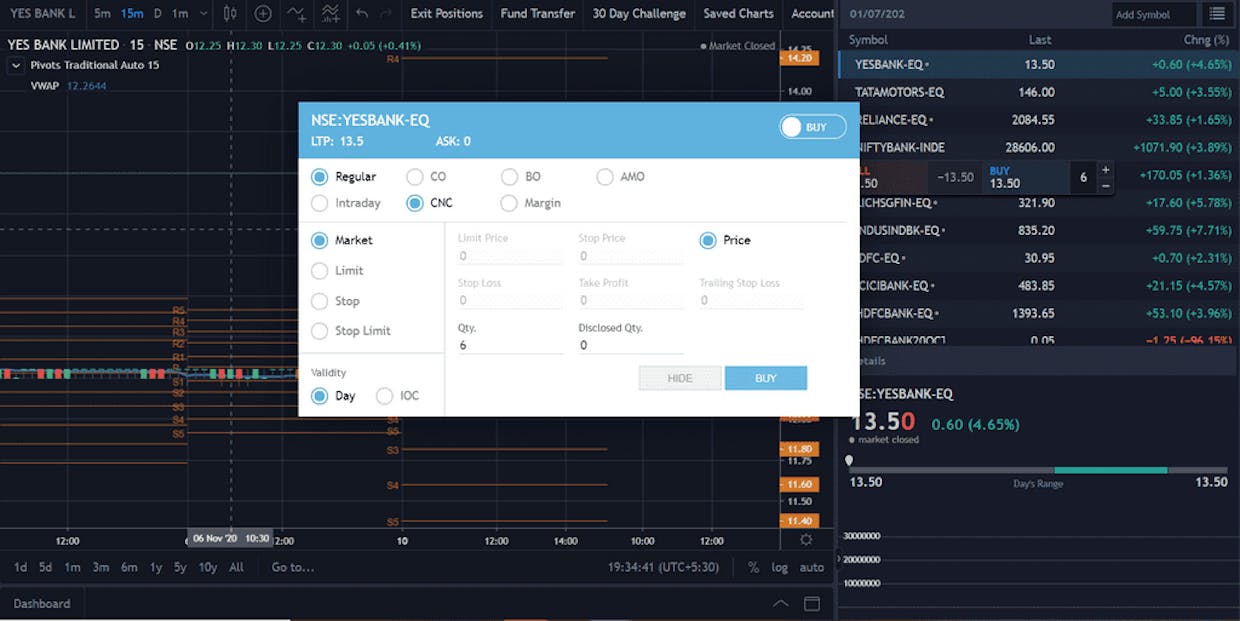This screenshot has height=621, width=1240.
Task: Select the 1m button in top toolbar
Action: [x=180, y=14]
